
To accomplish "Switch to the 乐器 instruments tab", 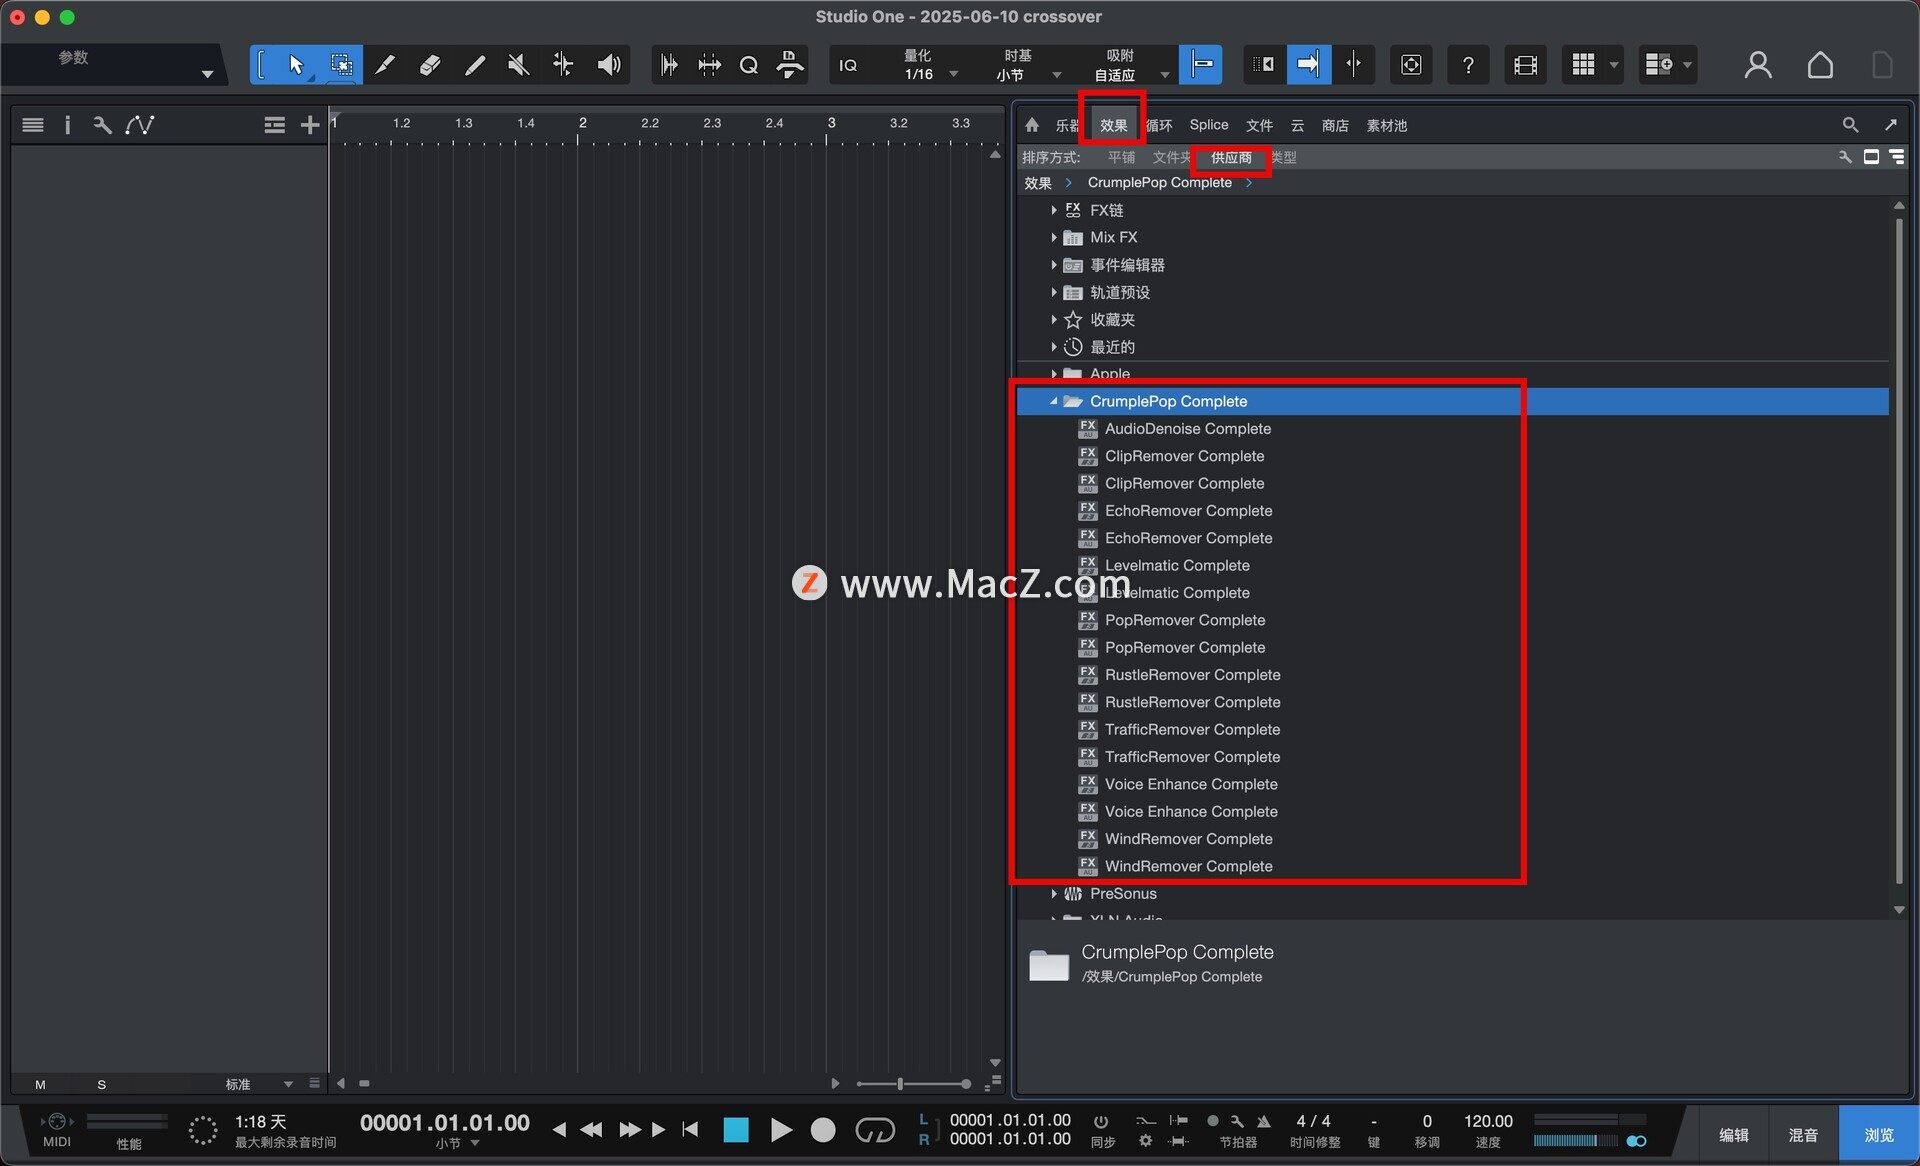I will (1067, 125).
